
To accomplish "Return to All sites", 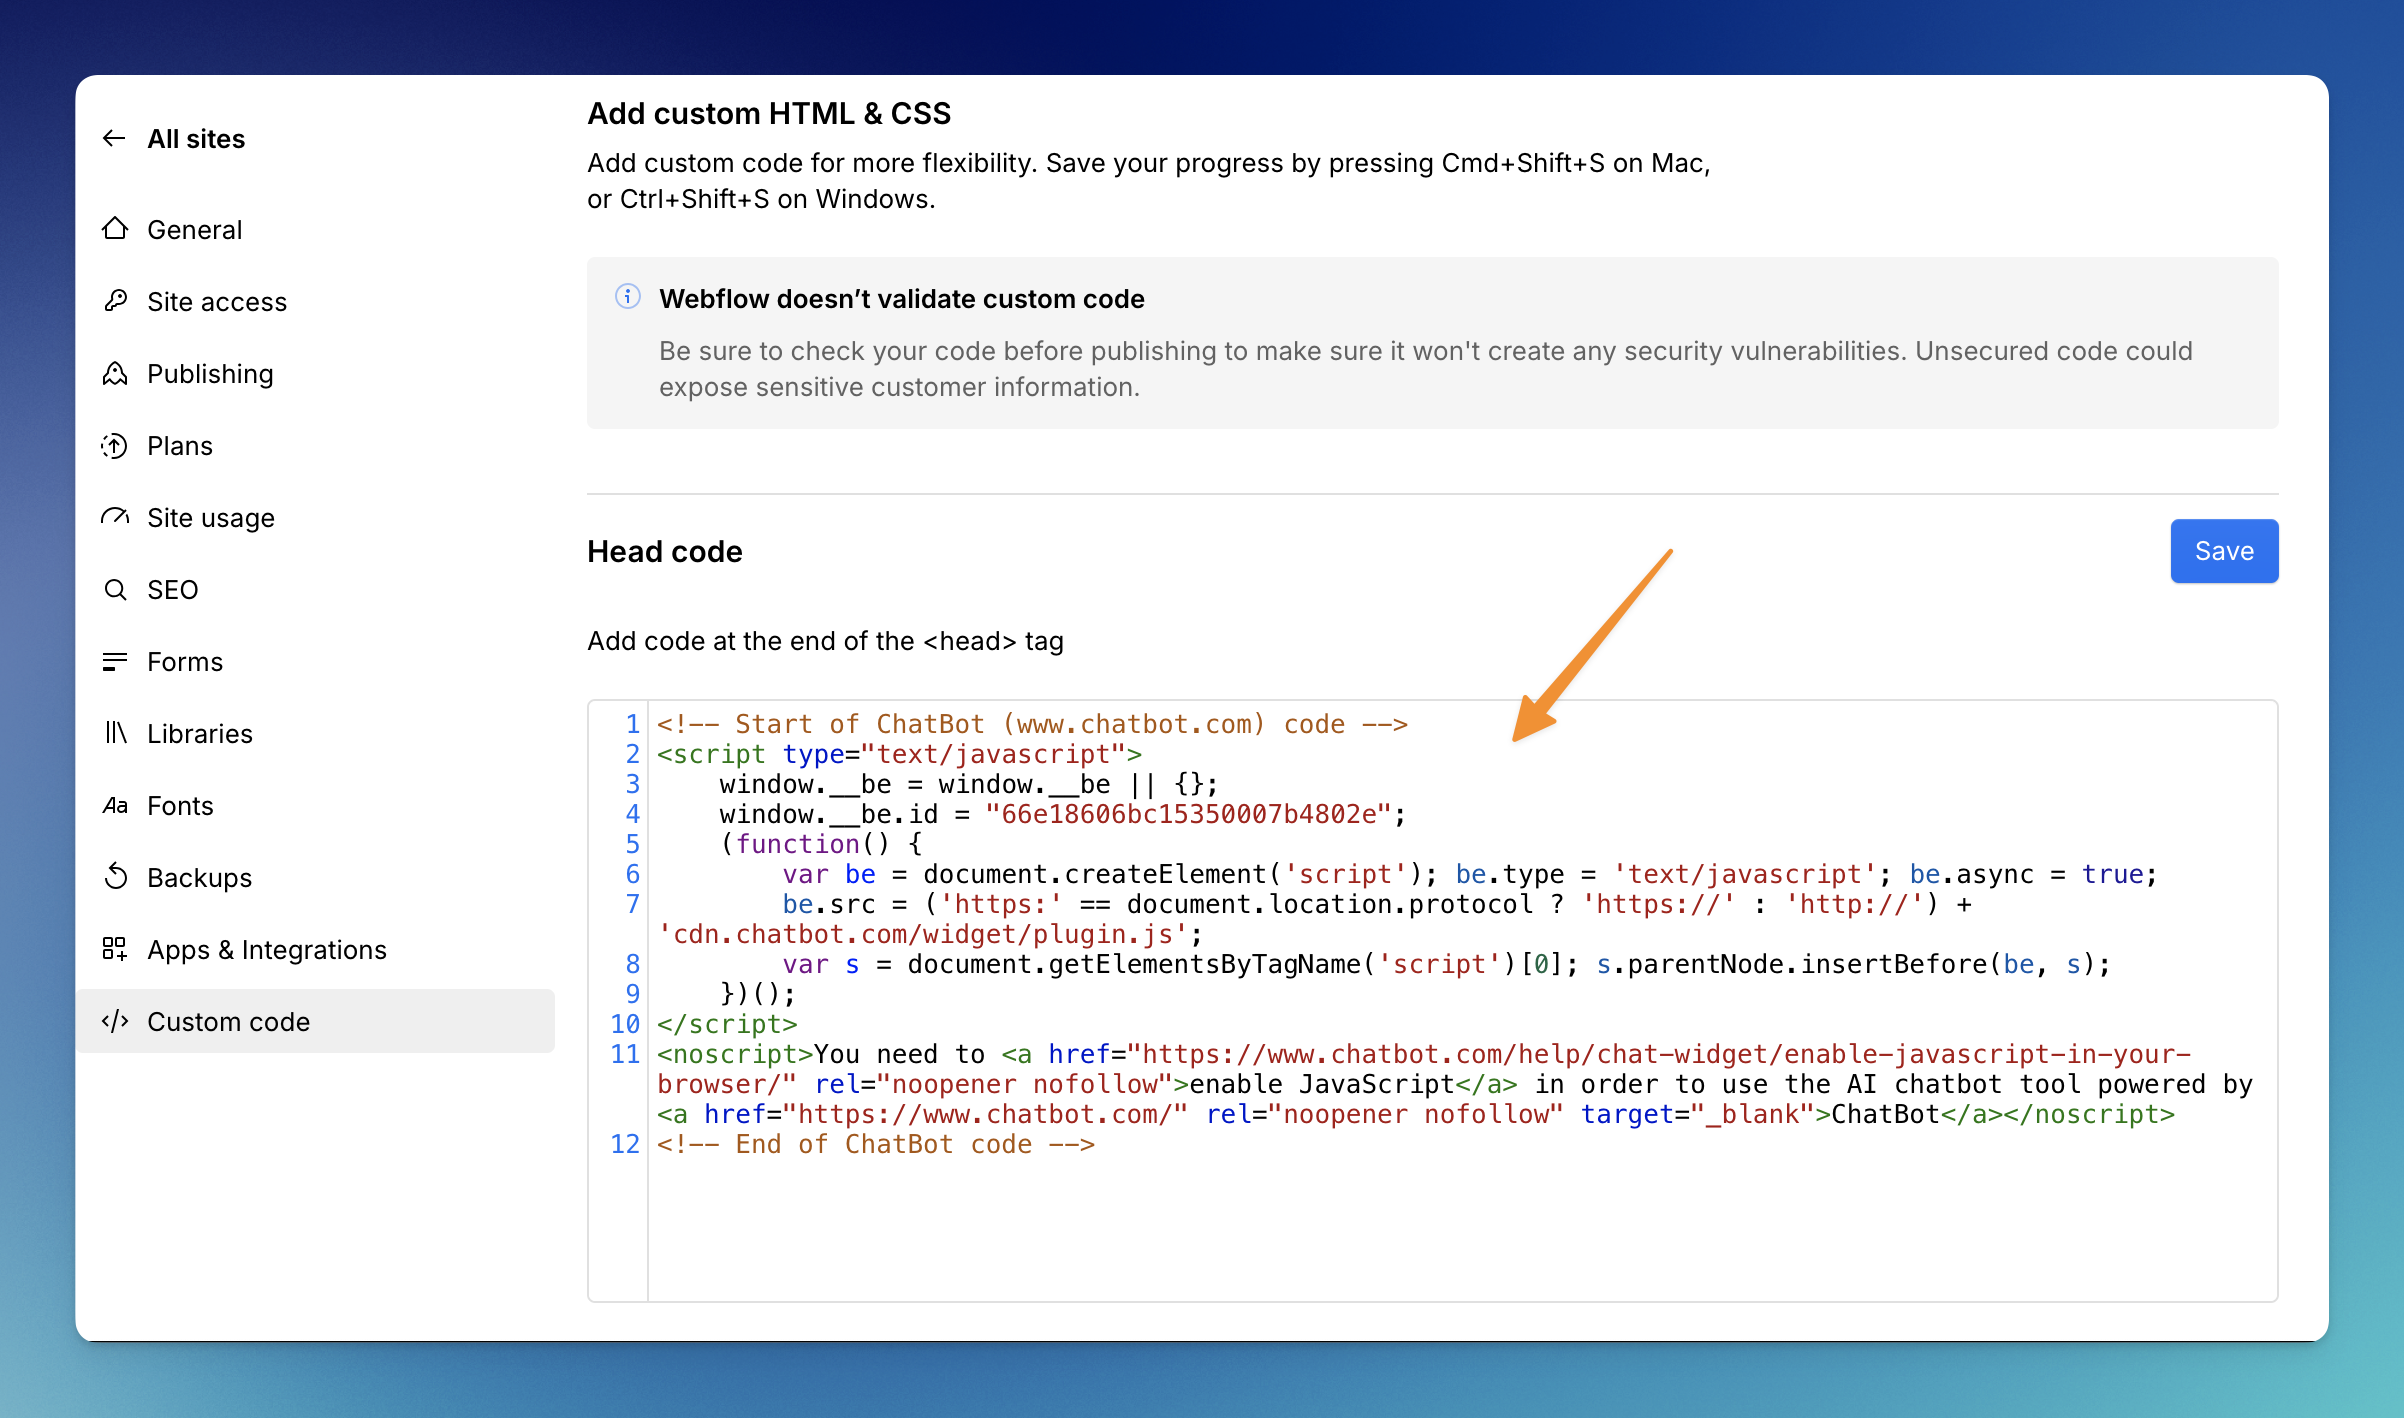I will tap(196, 138).
